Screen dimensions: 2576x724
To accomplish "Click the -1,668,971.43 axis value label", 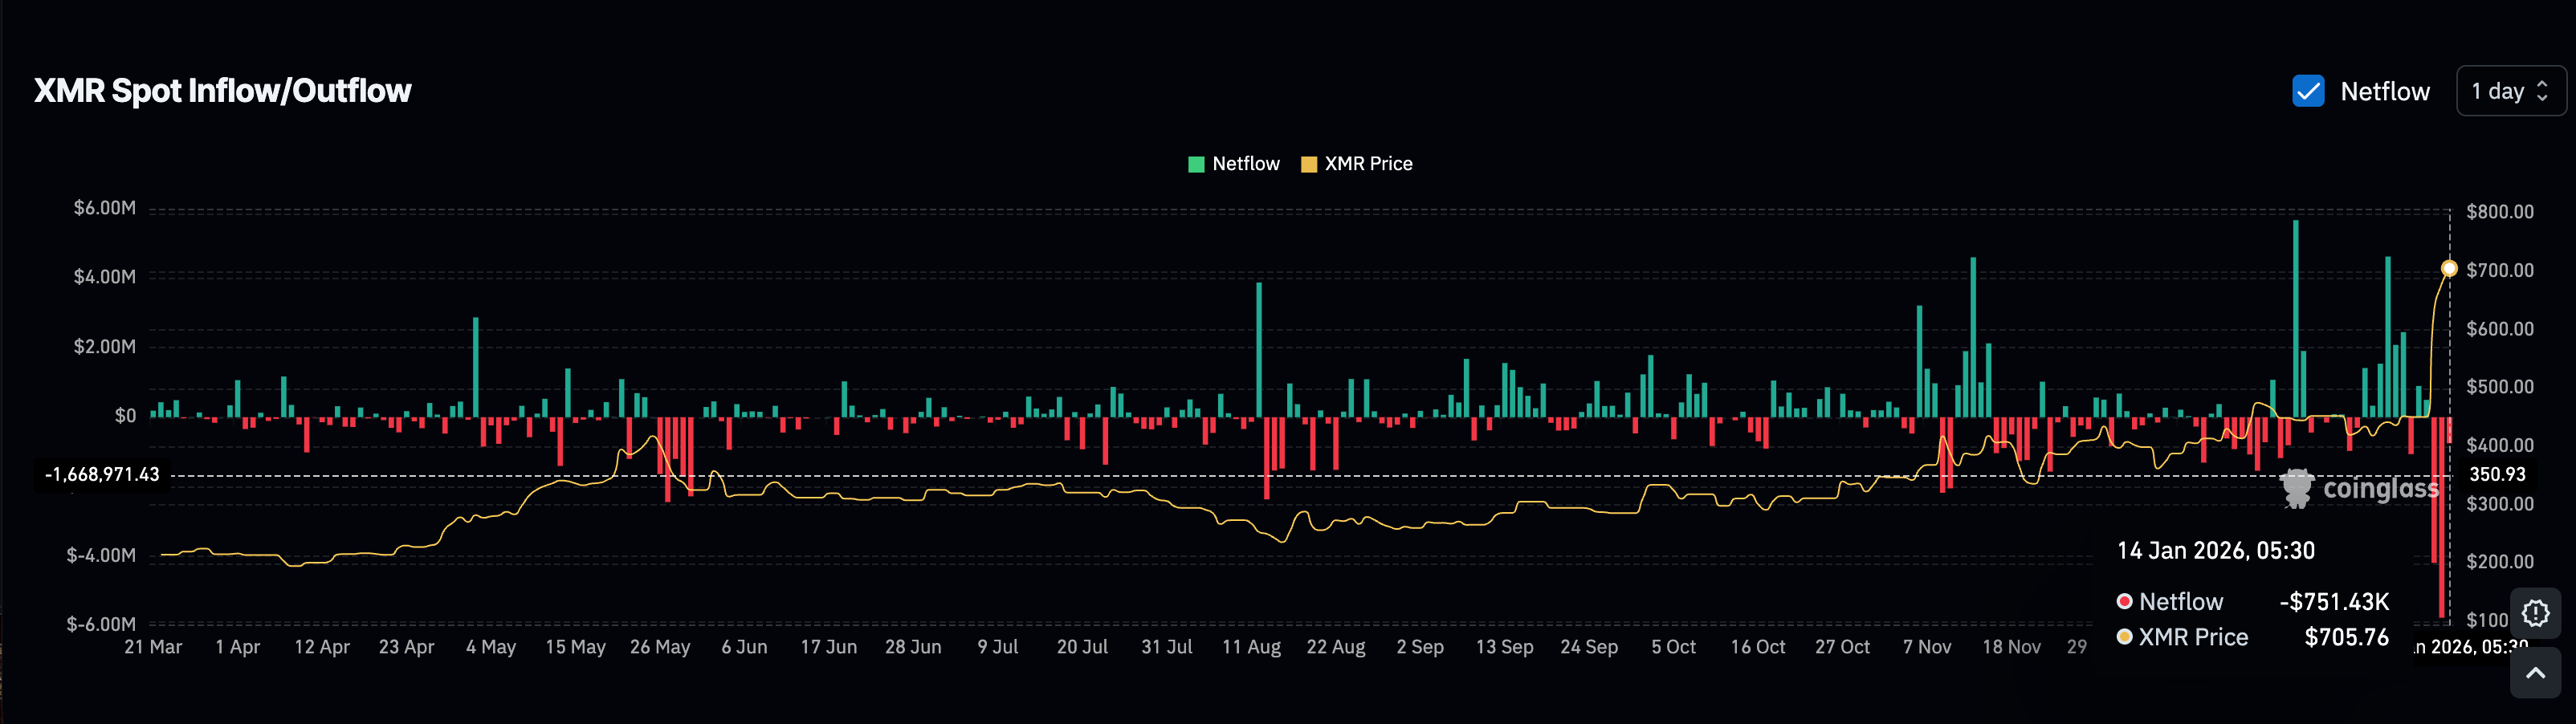I will tap(102, 474).
